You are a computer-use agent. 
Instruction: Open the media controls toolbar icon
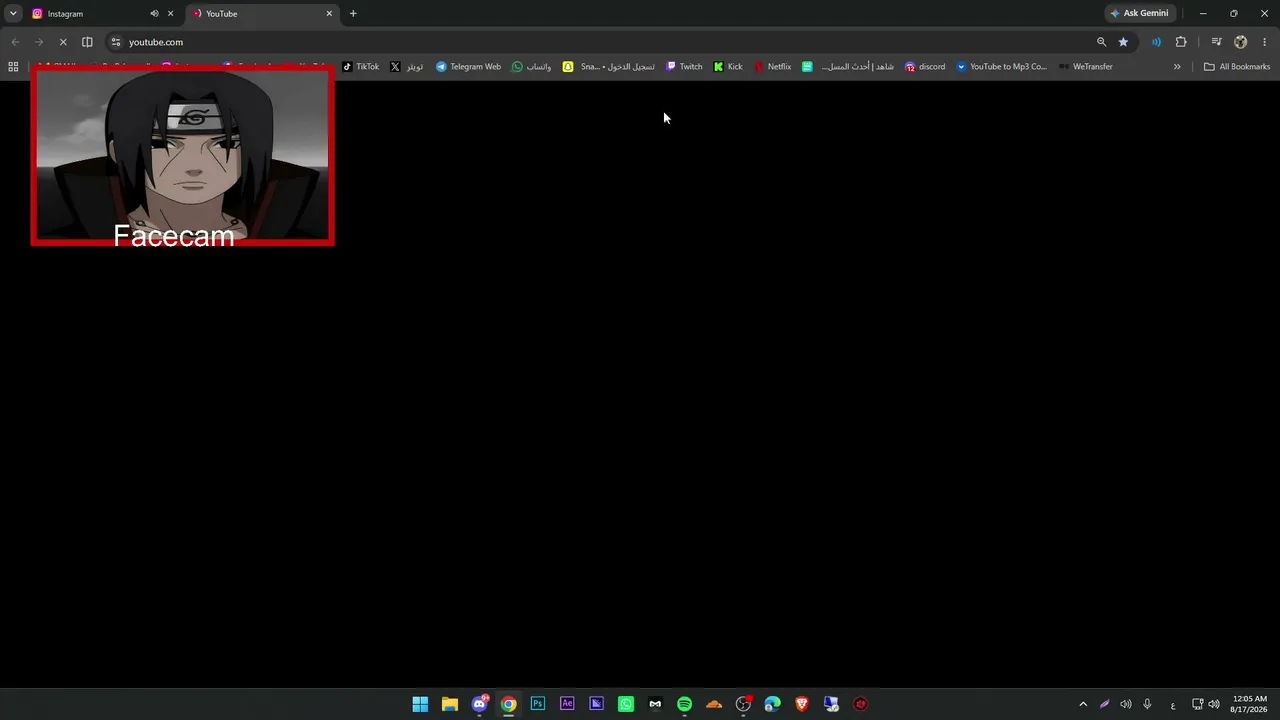click(1216, 42)
